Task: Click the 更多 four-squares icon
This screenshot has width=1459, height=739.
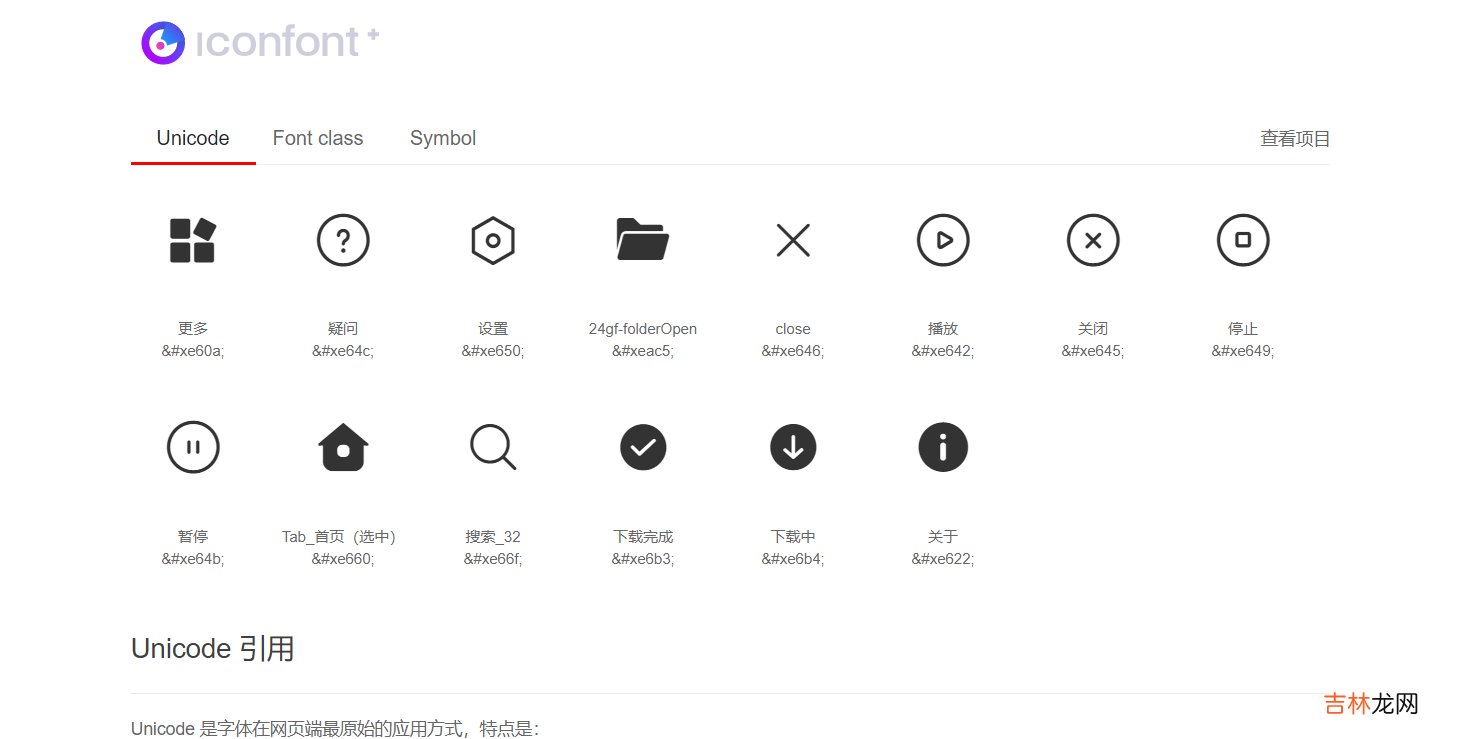Action: (193, 240)
